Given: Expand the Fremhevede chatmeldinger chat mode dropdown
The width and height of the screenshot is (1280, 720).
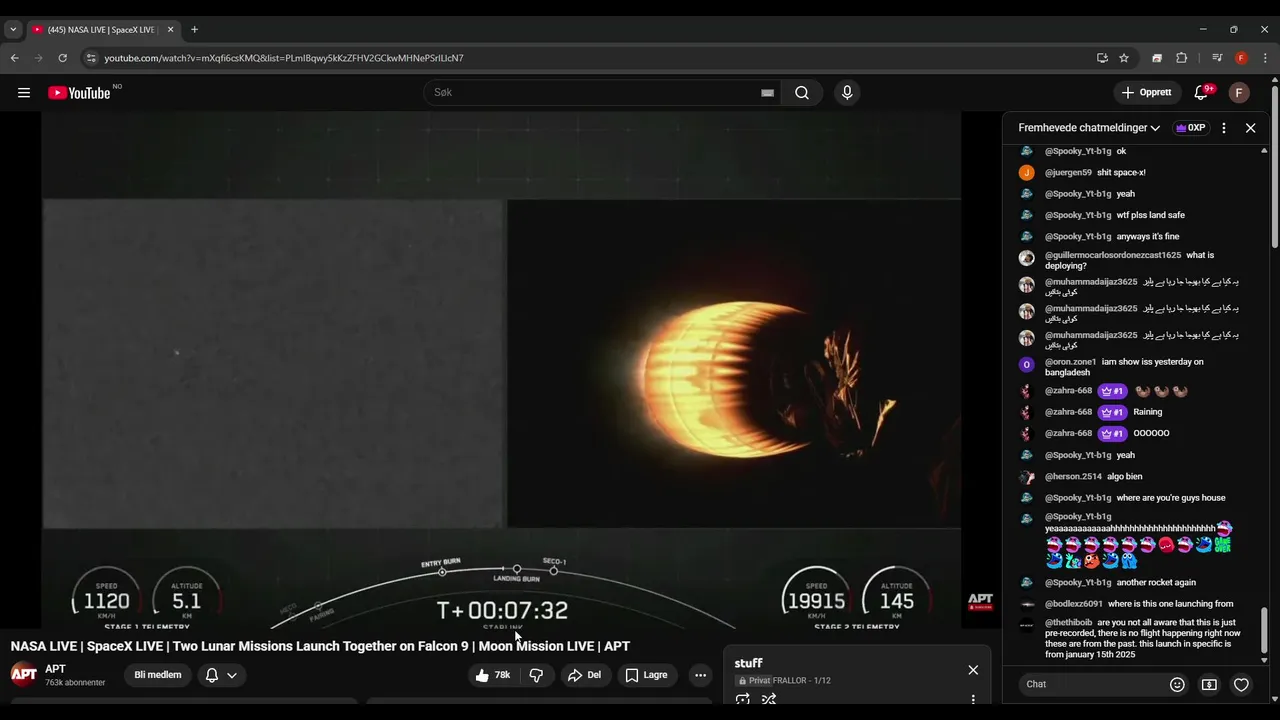Looking at the screenshot, I should pos(1089,128).
